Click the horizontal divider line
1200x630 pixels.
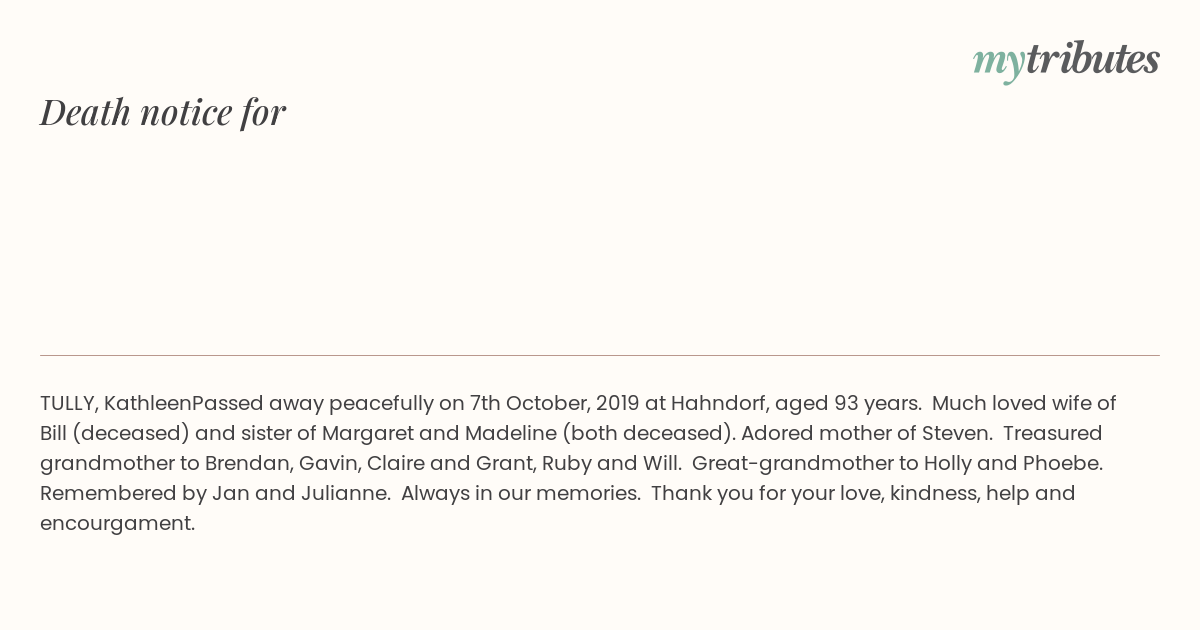tap(600, 355)
